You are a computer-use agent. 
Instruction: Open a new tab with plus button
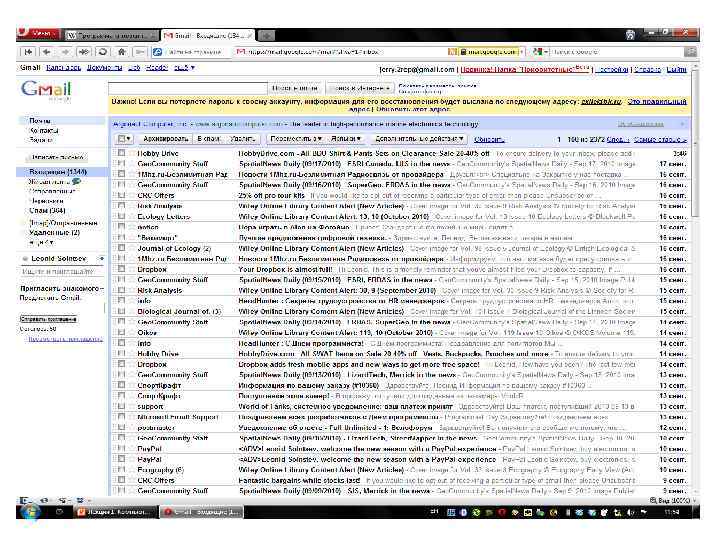pos(266,35)
